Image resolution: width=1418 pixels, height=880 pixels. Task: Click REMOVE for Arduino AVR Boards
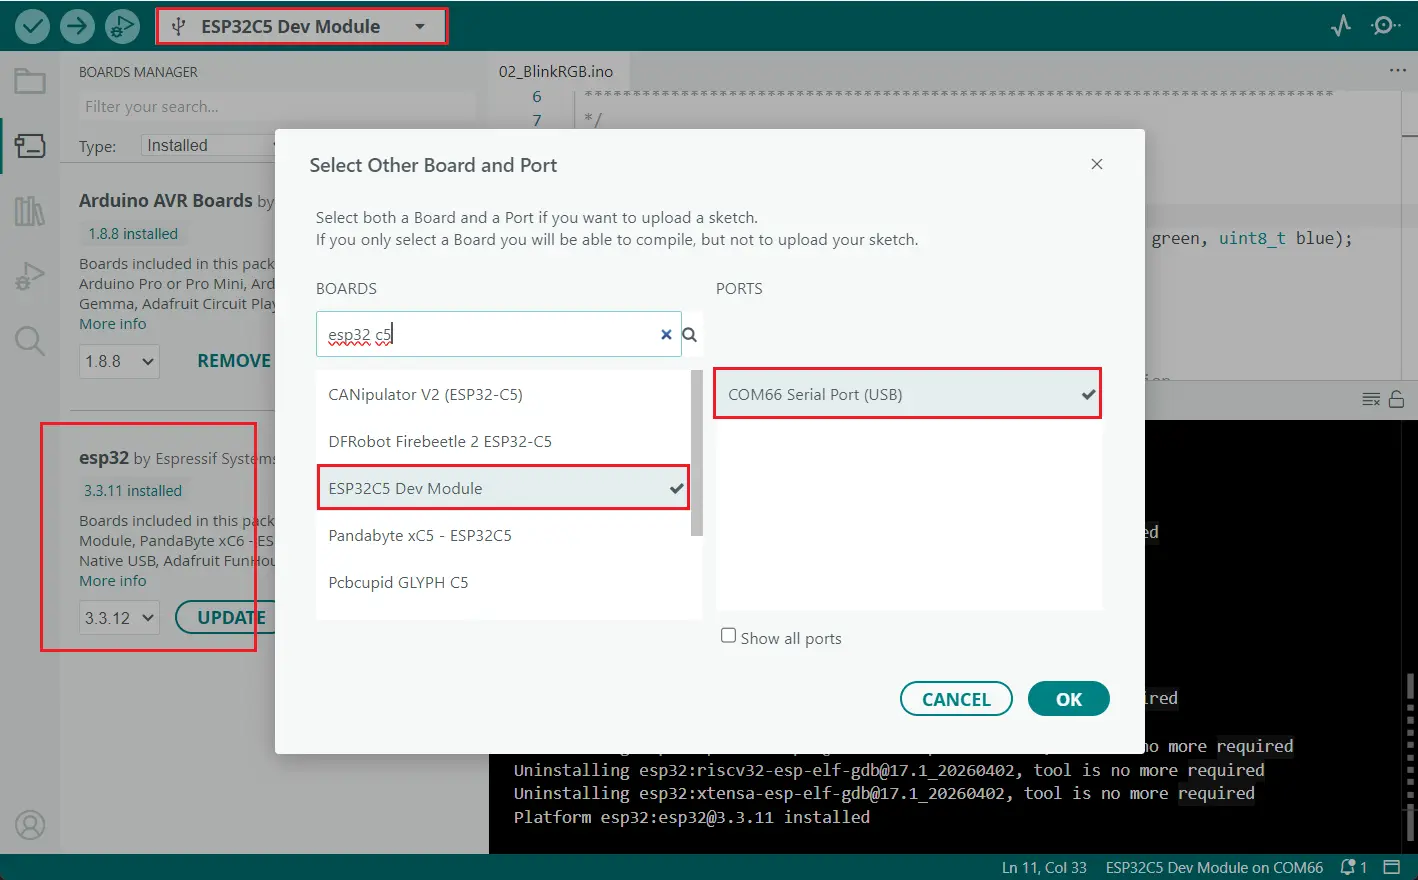(x=234, y=361)
